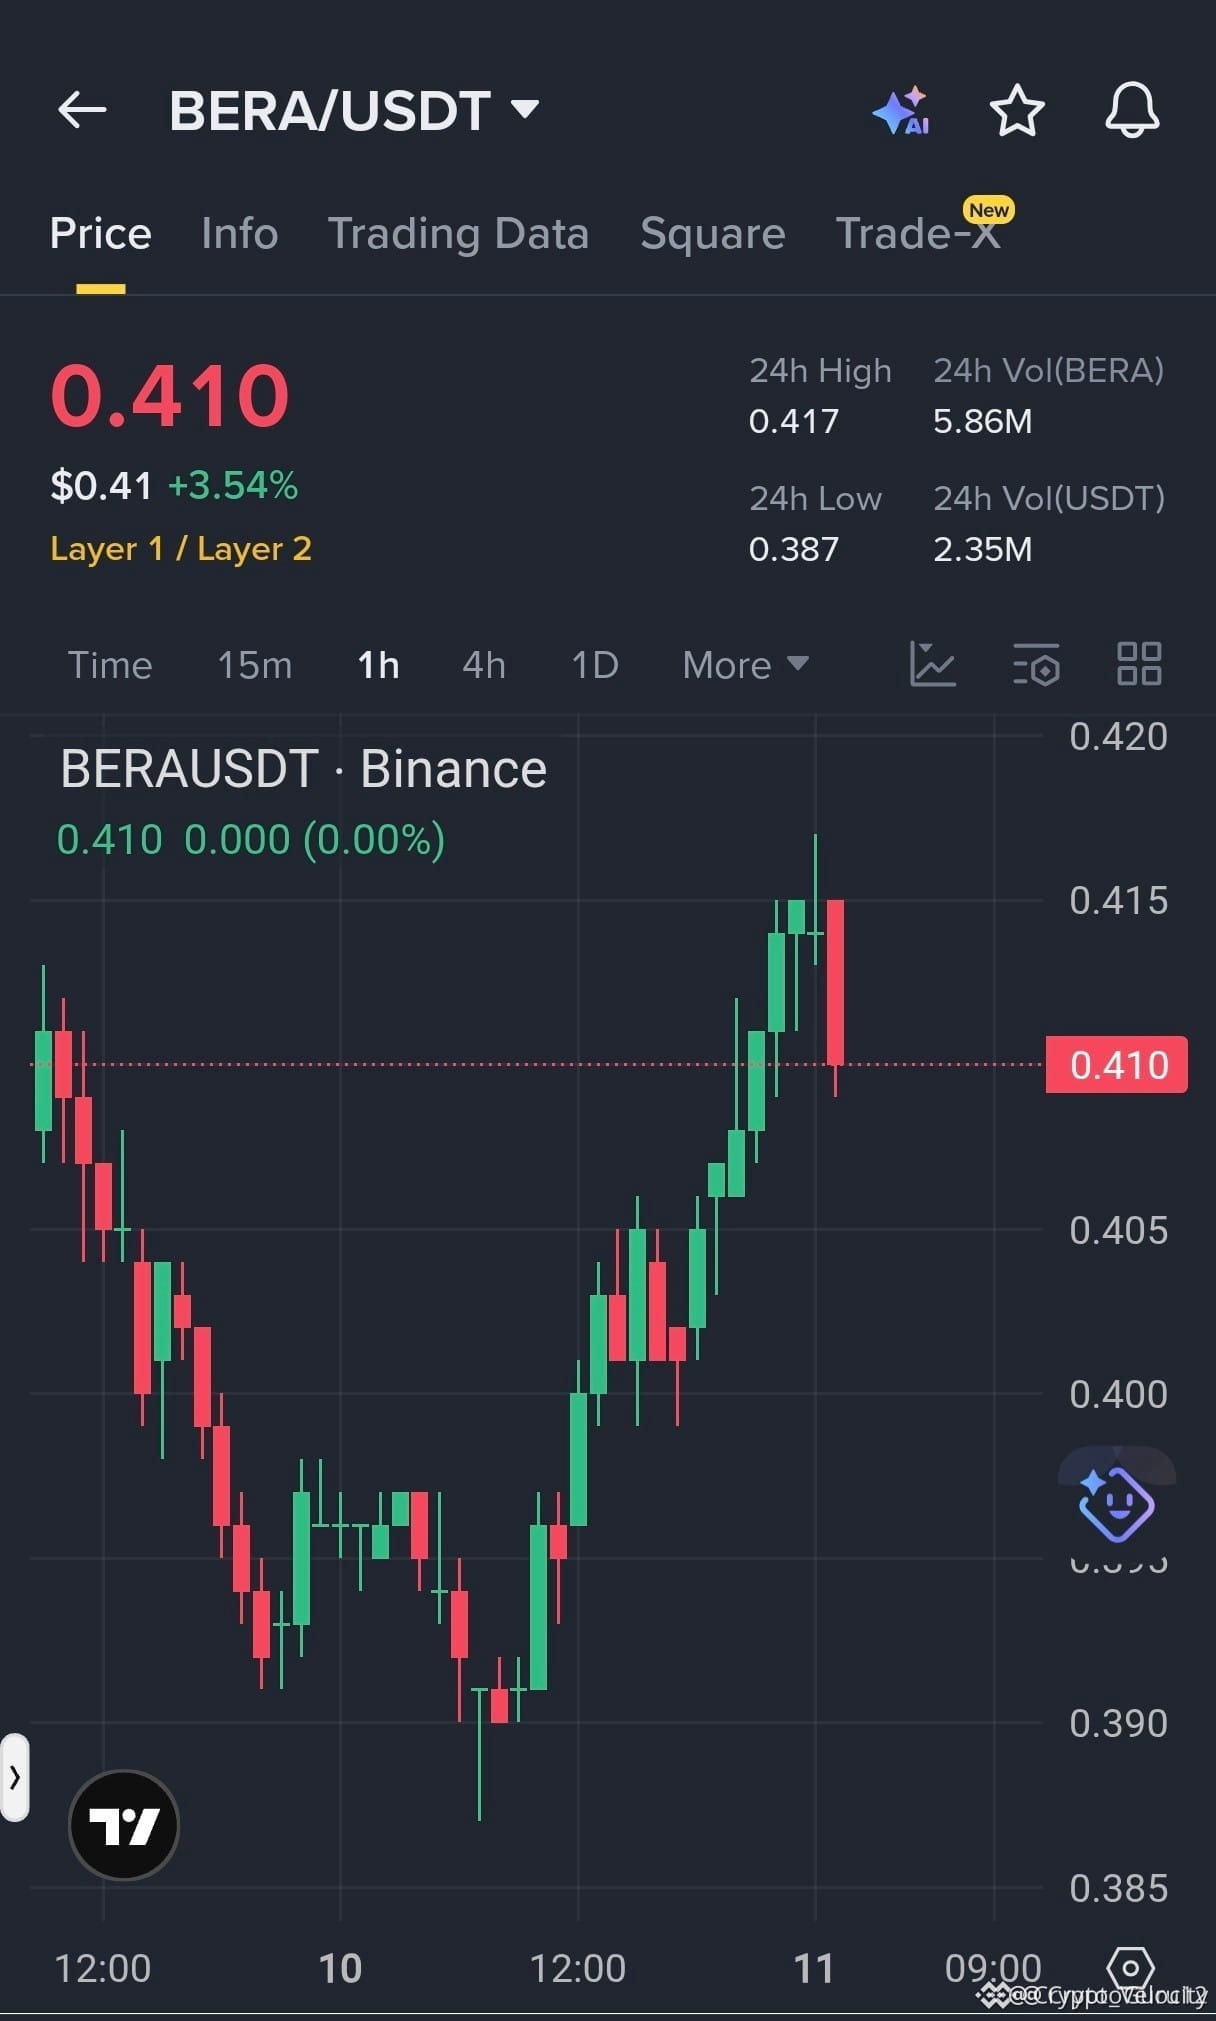Open the four-square grid layout icon
The width and height of the screenshot is (1216, 2021).
(x=1139, y=664)
